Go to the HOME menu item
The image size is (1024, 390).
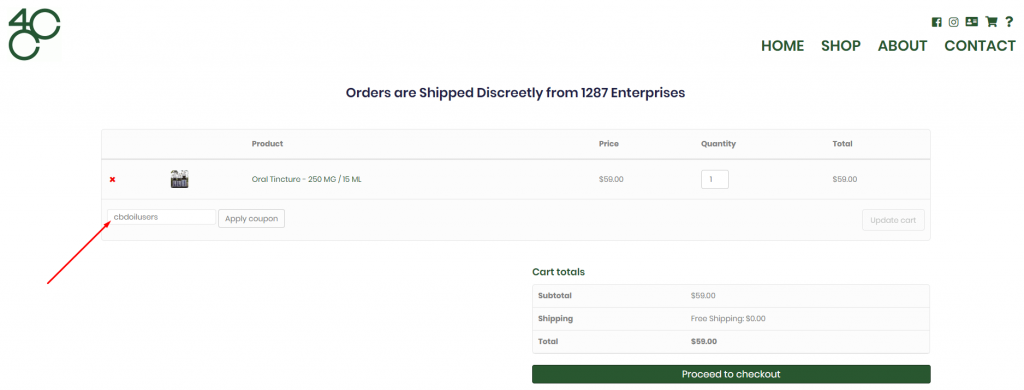(782, 46)
